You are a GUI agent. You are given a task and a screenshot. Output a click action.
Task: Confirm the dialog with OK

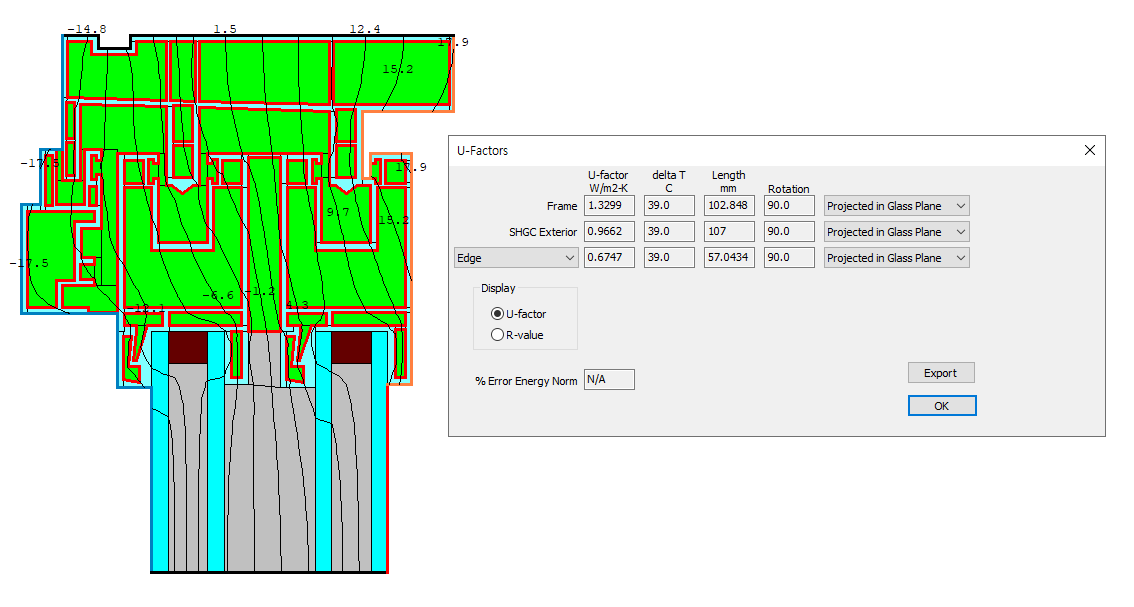pyautogui.click(x=941, y=406)
